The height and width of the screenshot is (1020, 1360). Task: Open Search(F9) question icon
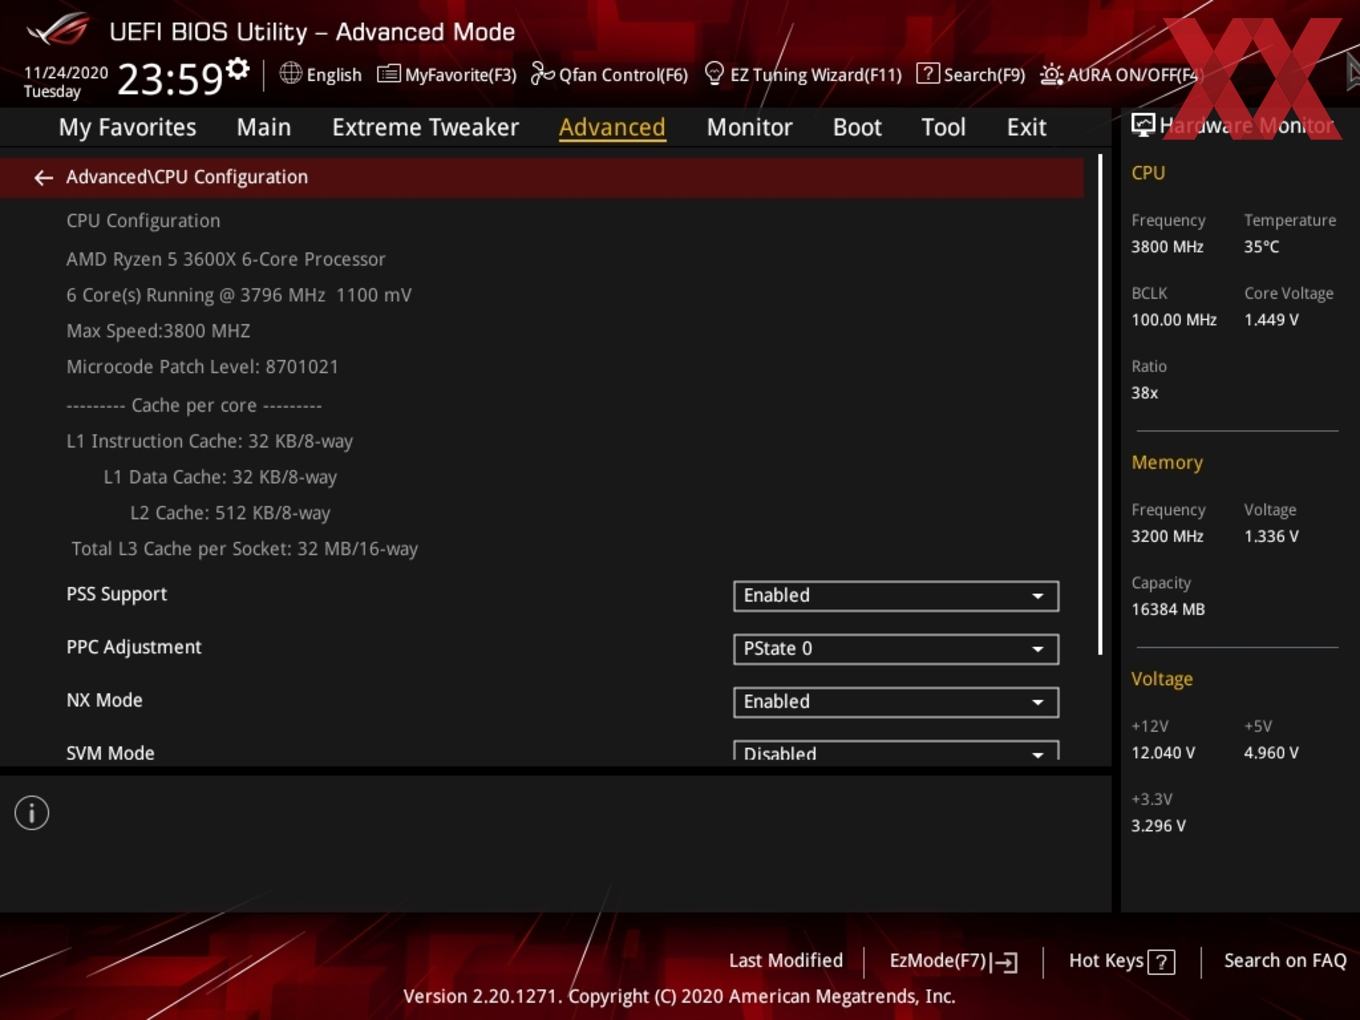(x=927, y=73)
